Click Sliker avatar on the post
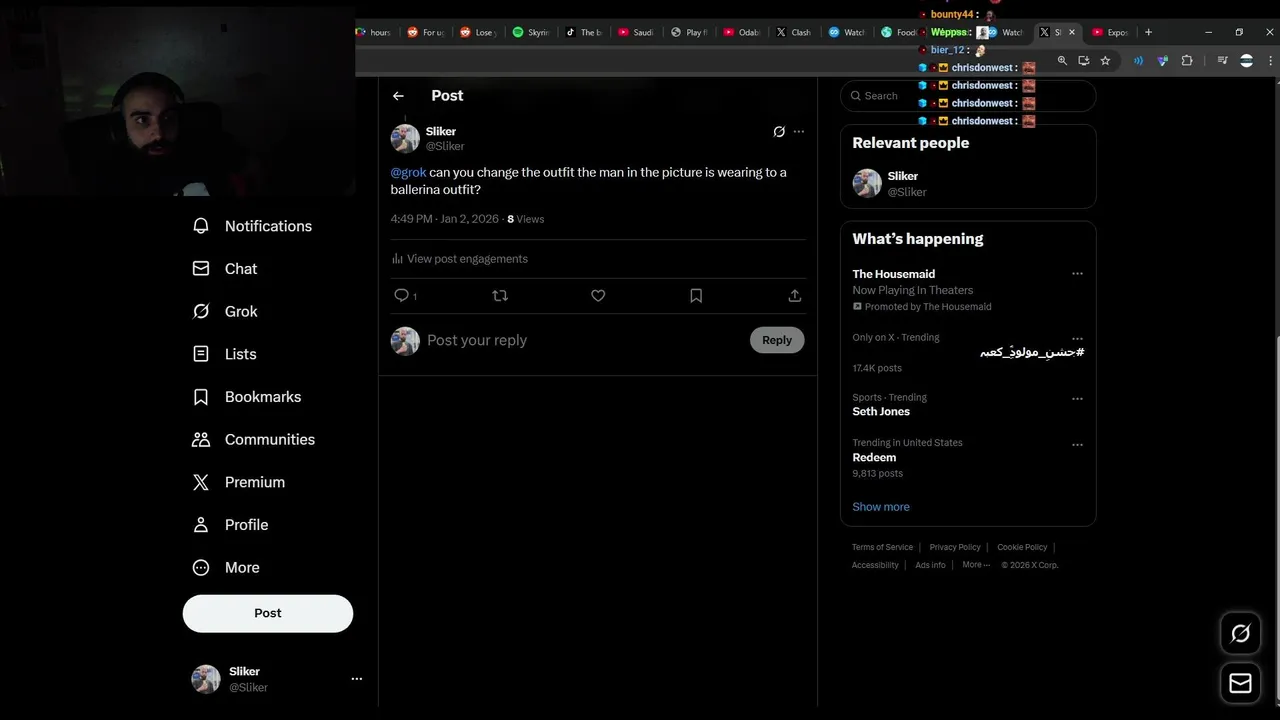 [x=405, y=138]
